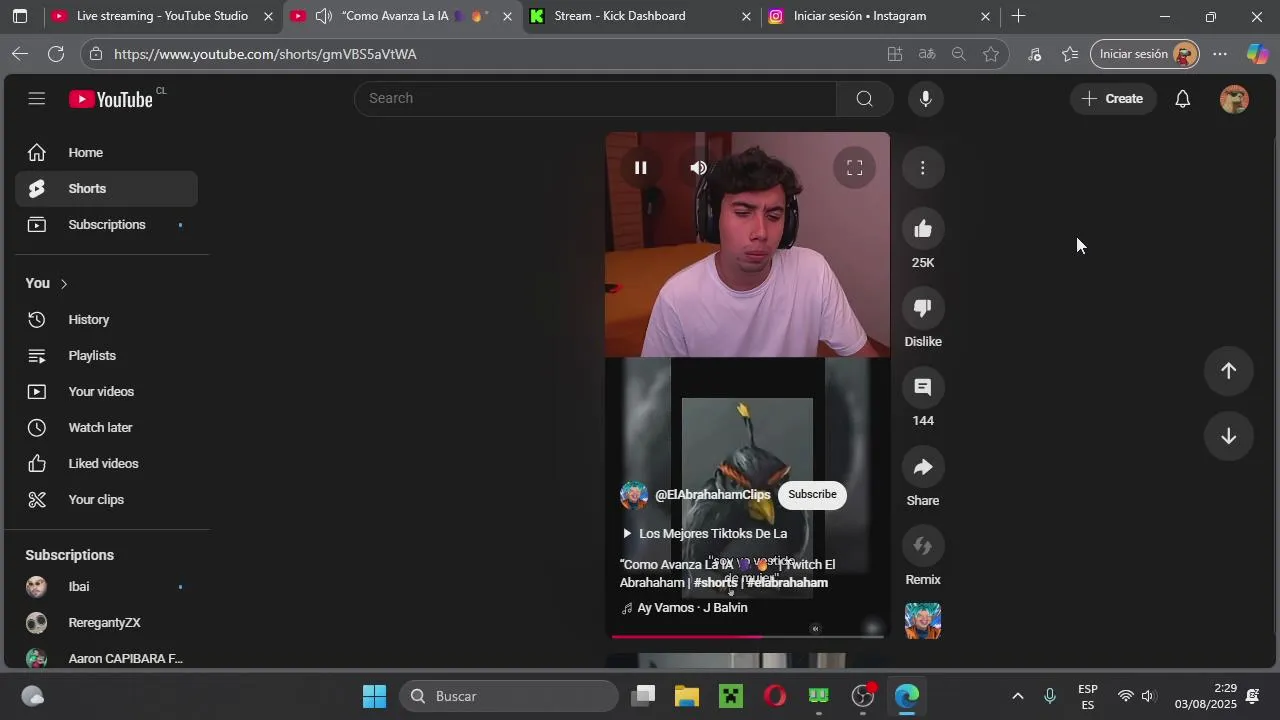
Task: Focus the YouTube Search field
Action: [x=596, y=98]
